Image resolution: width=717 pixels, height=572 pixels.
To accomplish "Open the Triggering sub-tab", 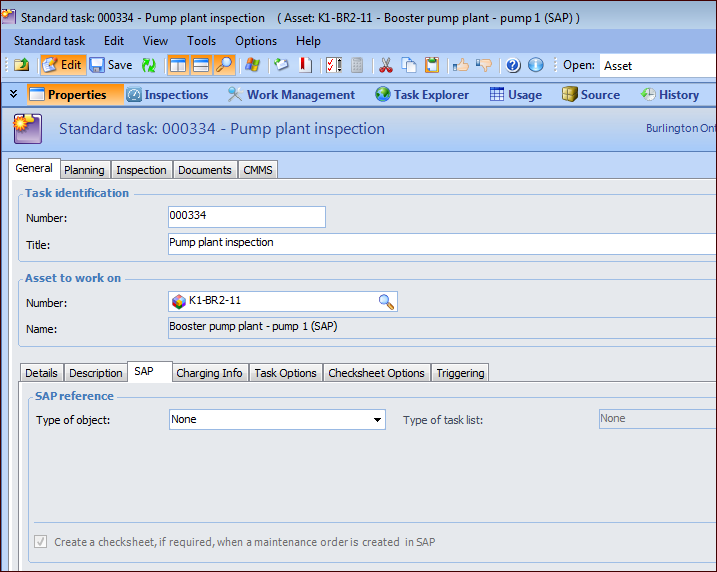I will [x=460, y=373].
